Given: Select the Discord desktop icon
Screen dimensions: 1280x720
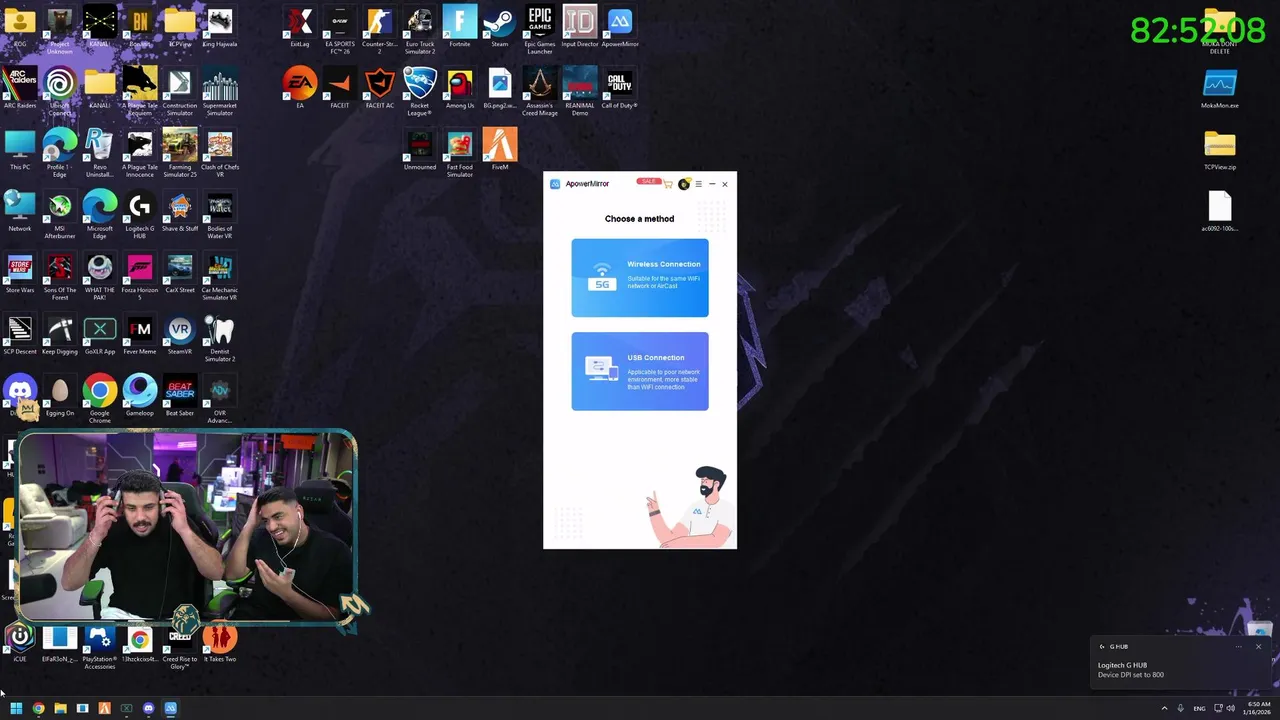Looking at the screenshot, I should point(20,397).
